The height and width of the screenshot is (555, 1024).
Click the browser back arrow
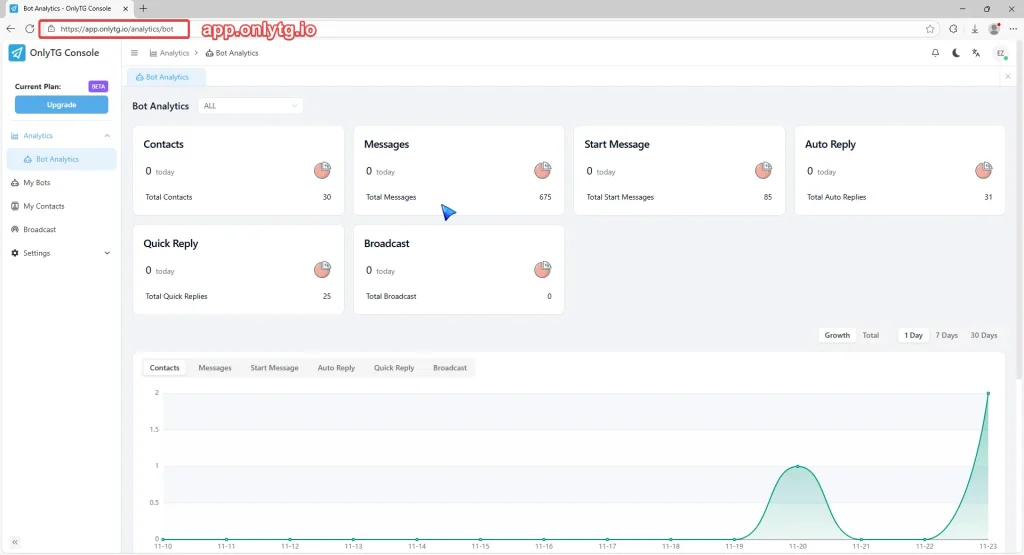10,29
